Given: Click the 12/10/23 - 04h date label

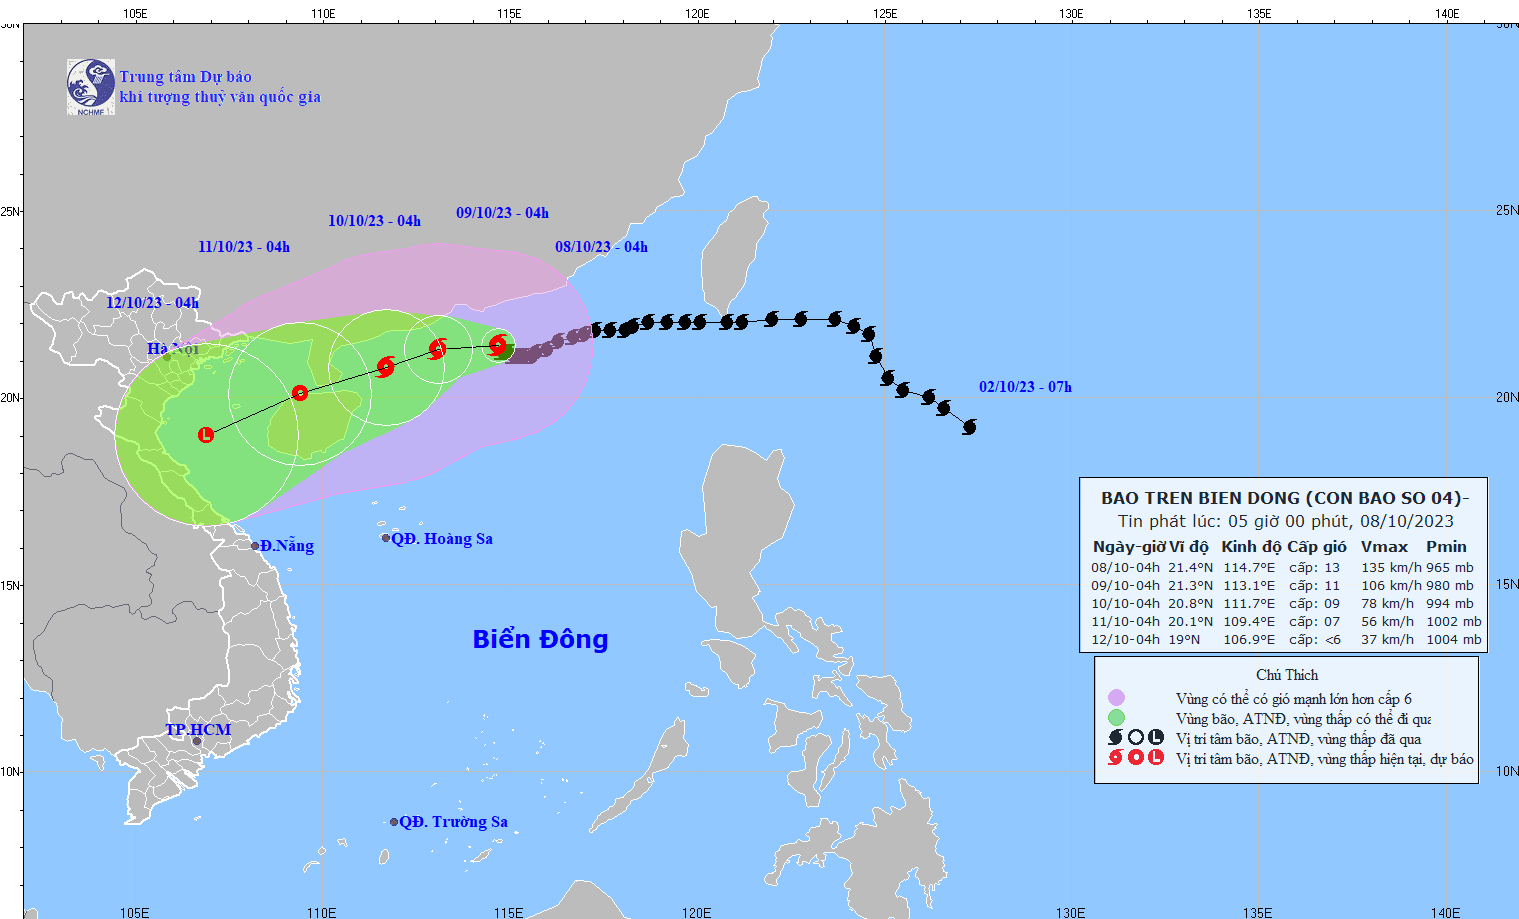Looking at the screenshot, I should (x=152, y=303).
